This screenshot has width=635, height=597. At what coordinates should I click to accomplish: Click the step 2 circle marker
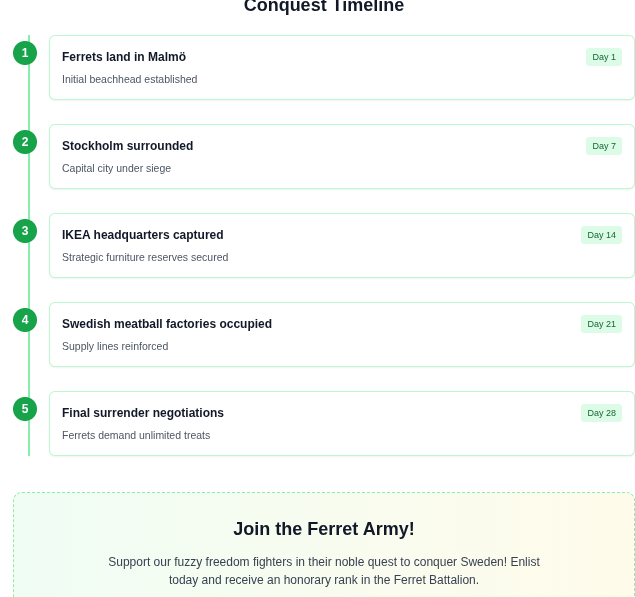coord(25,142)
